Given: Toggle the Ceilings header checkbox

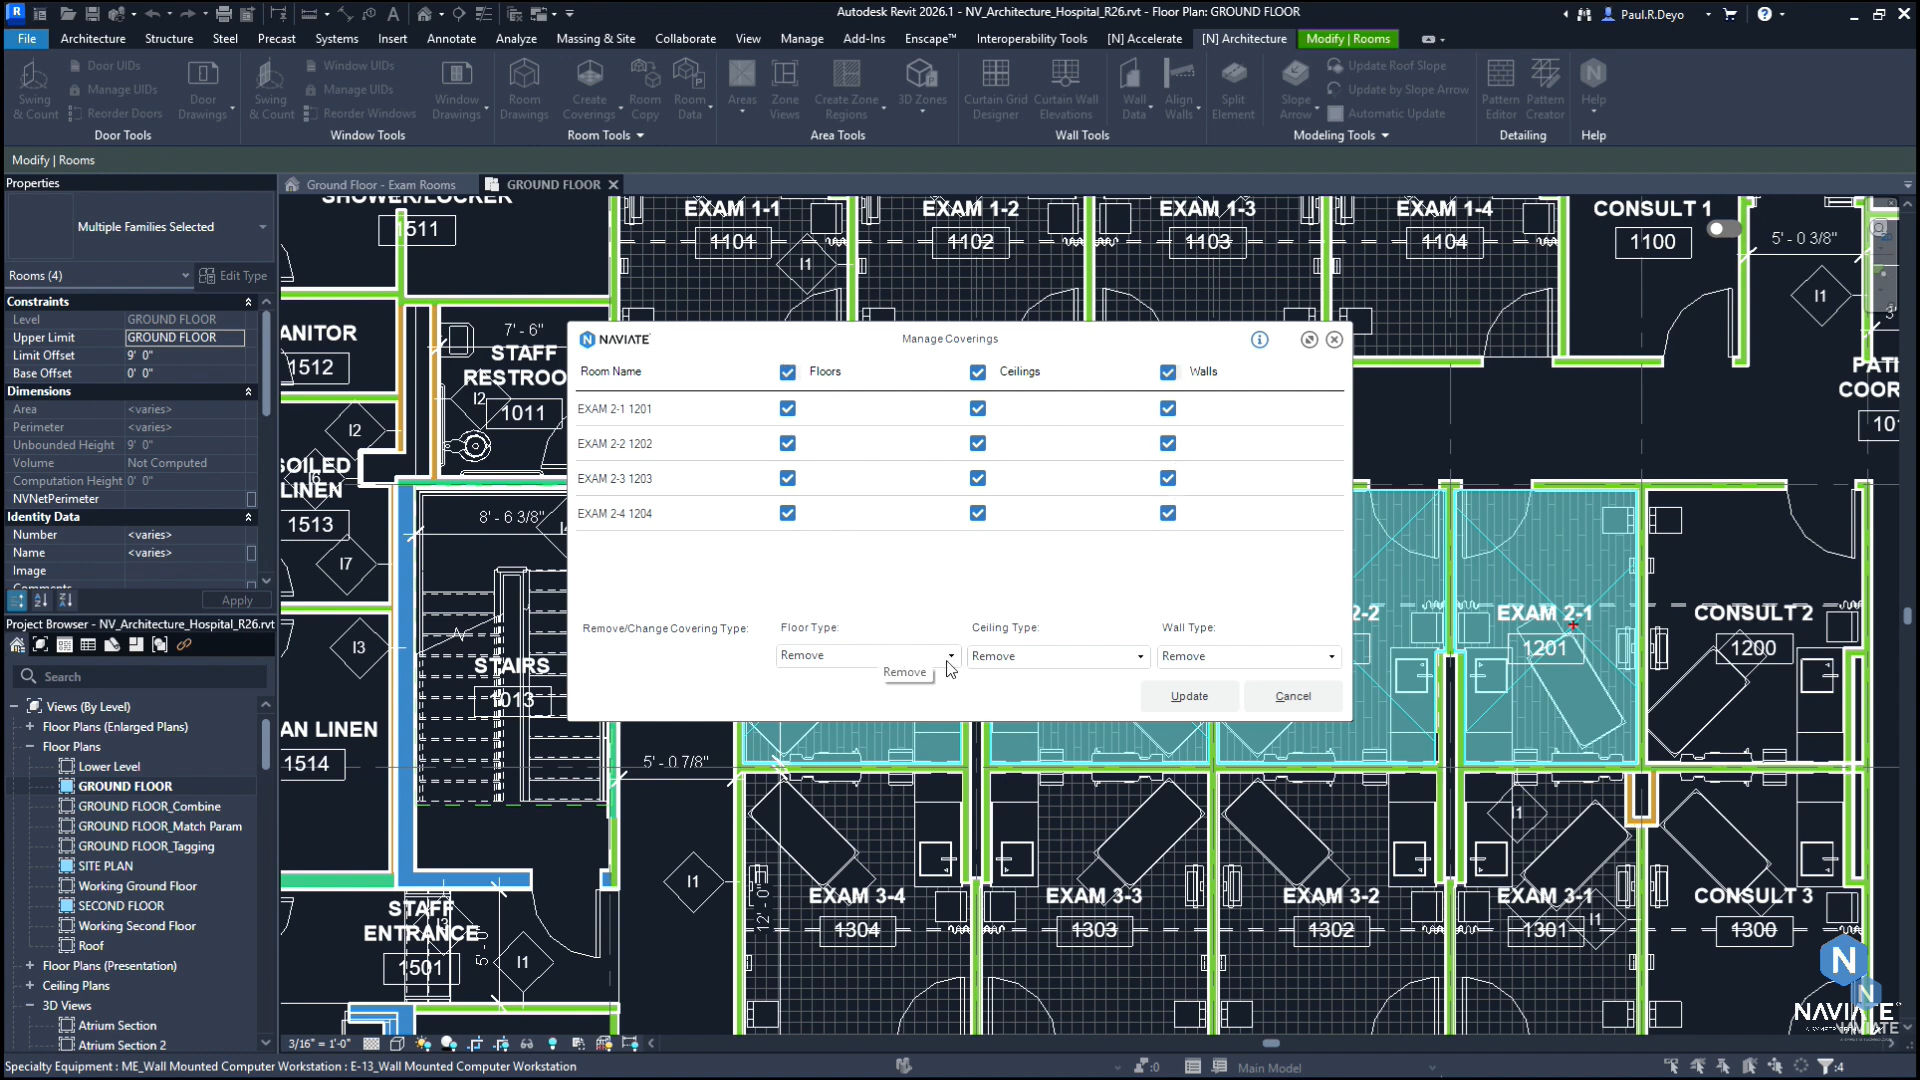Looking at the screenshot, I should click(x=977, y=371).
